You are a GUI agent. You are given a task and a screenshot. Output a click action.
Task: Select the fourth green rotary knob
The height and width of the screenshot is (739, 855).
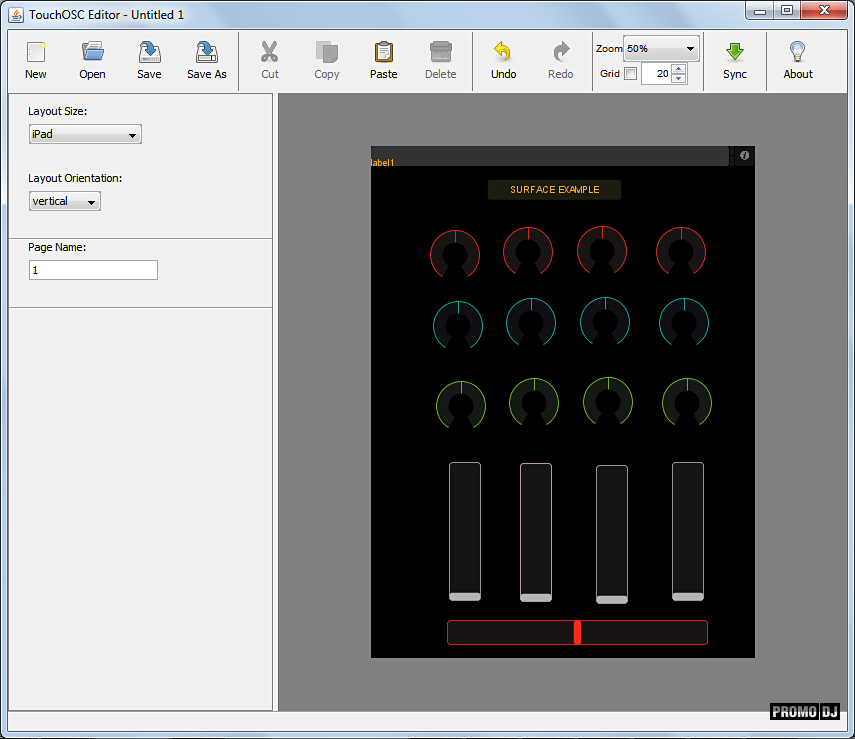point(687,402)
